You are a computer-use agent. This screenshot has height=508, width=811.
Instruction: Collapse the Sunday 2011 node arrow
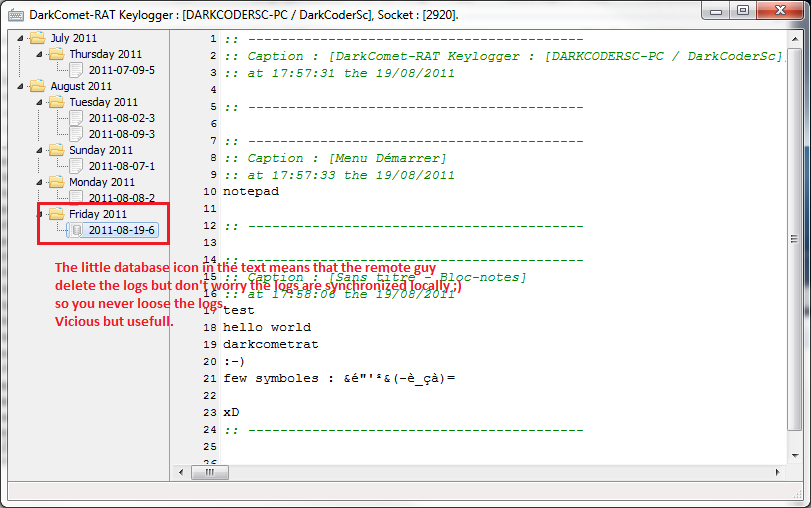pos(41,150)
